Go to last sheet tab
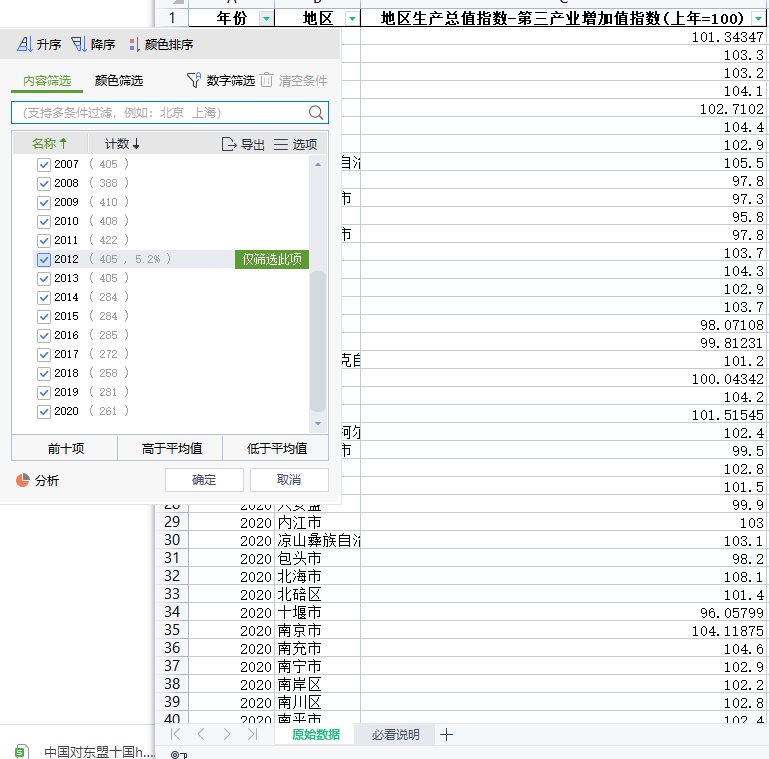 [x=252, y=734]
